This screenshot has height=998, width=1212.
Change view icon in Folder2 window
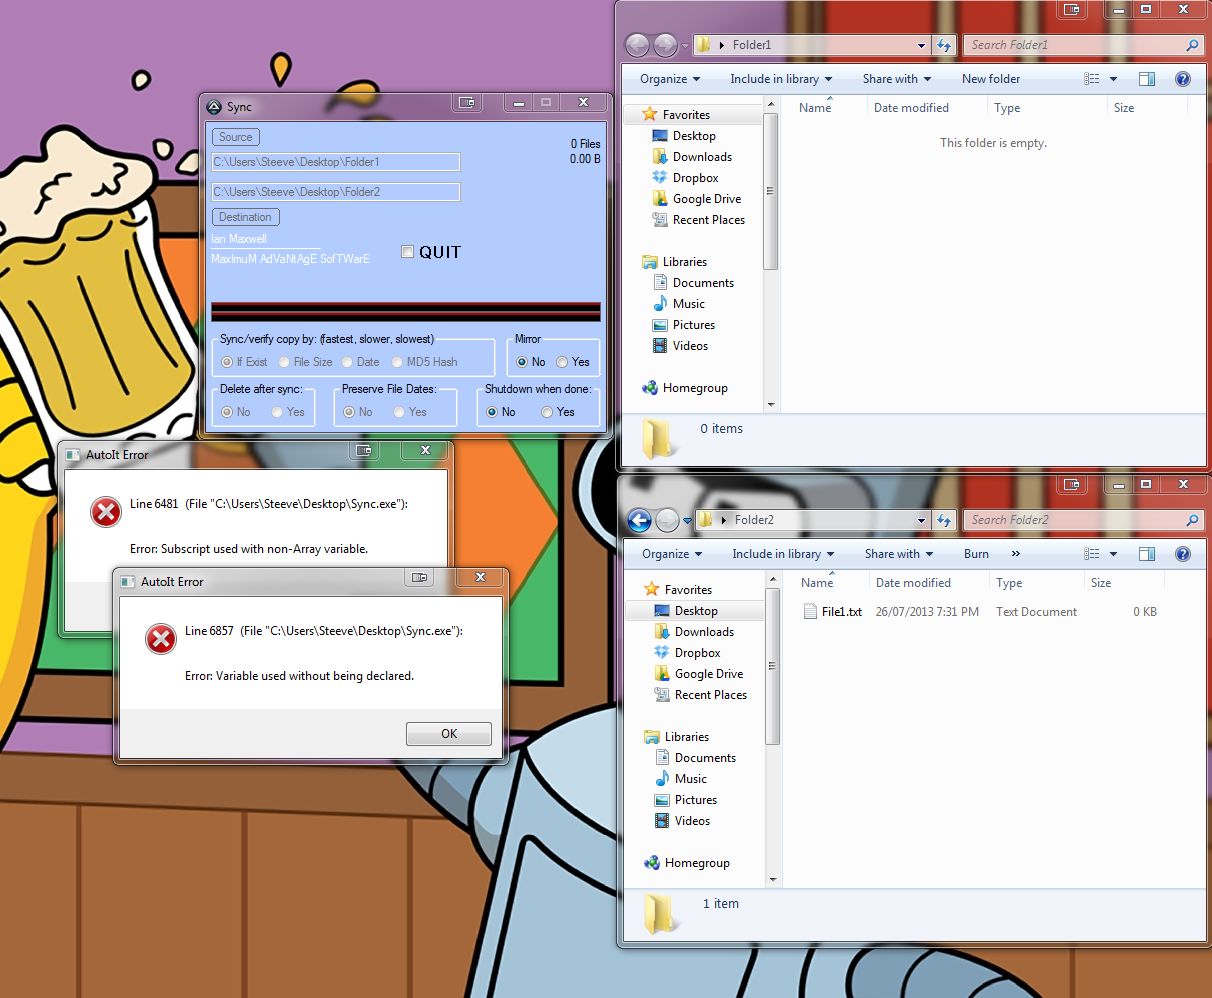point(1092,554)
